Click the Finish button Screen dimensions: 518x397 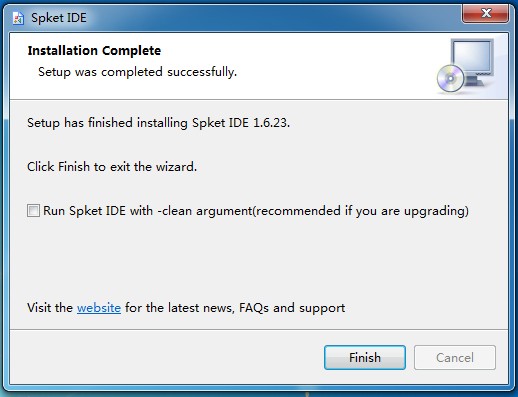365,358
